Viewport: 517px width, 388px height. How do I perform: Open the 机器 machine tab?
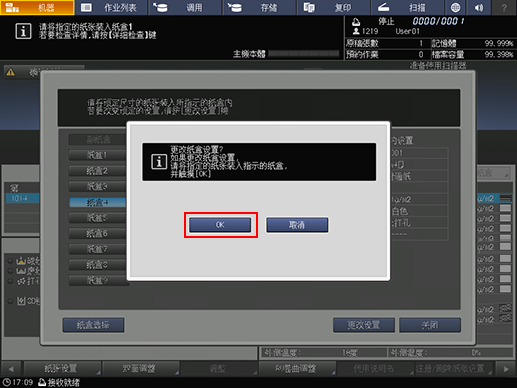click(x=37, y=7)
